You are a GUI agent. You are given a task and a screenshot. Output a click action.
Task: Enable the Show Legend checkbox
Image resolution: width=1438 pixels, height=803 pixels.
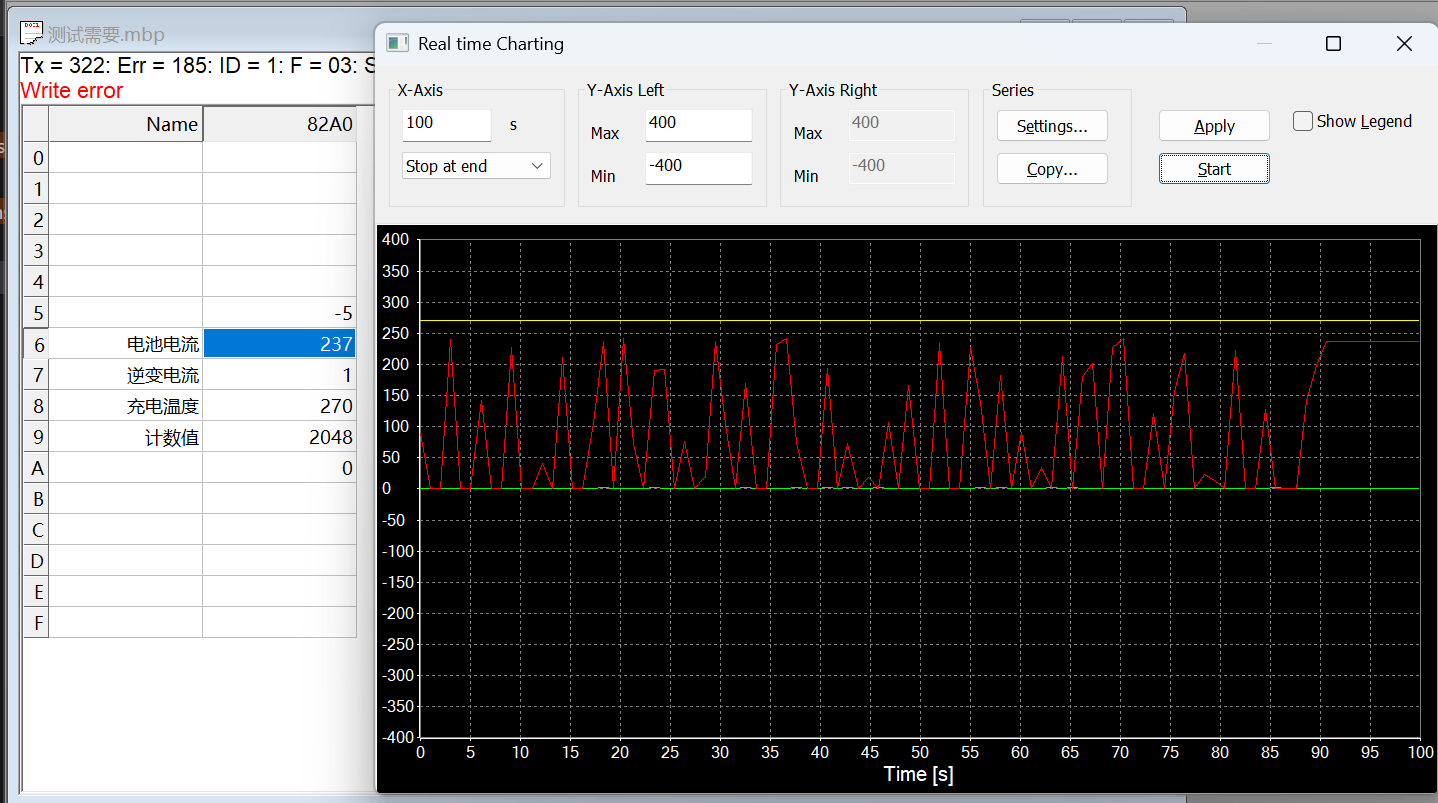coord(1303,122)
